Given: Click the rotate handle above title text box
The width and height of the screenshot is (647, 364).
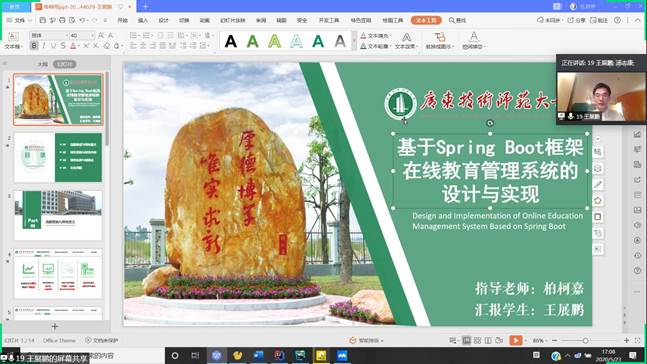Looking at the screenshot, I should 490,123.
